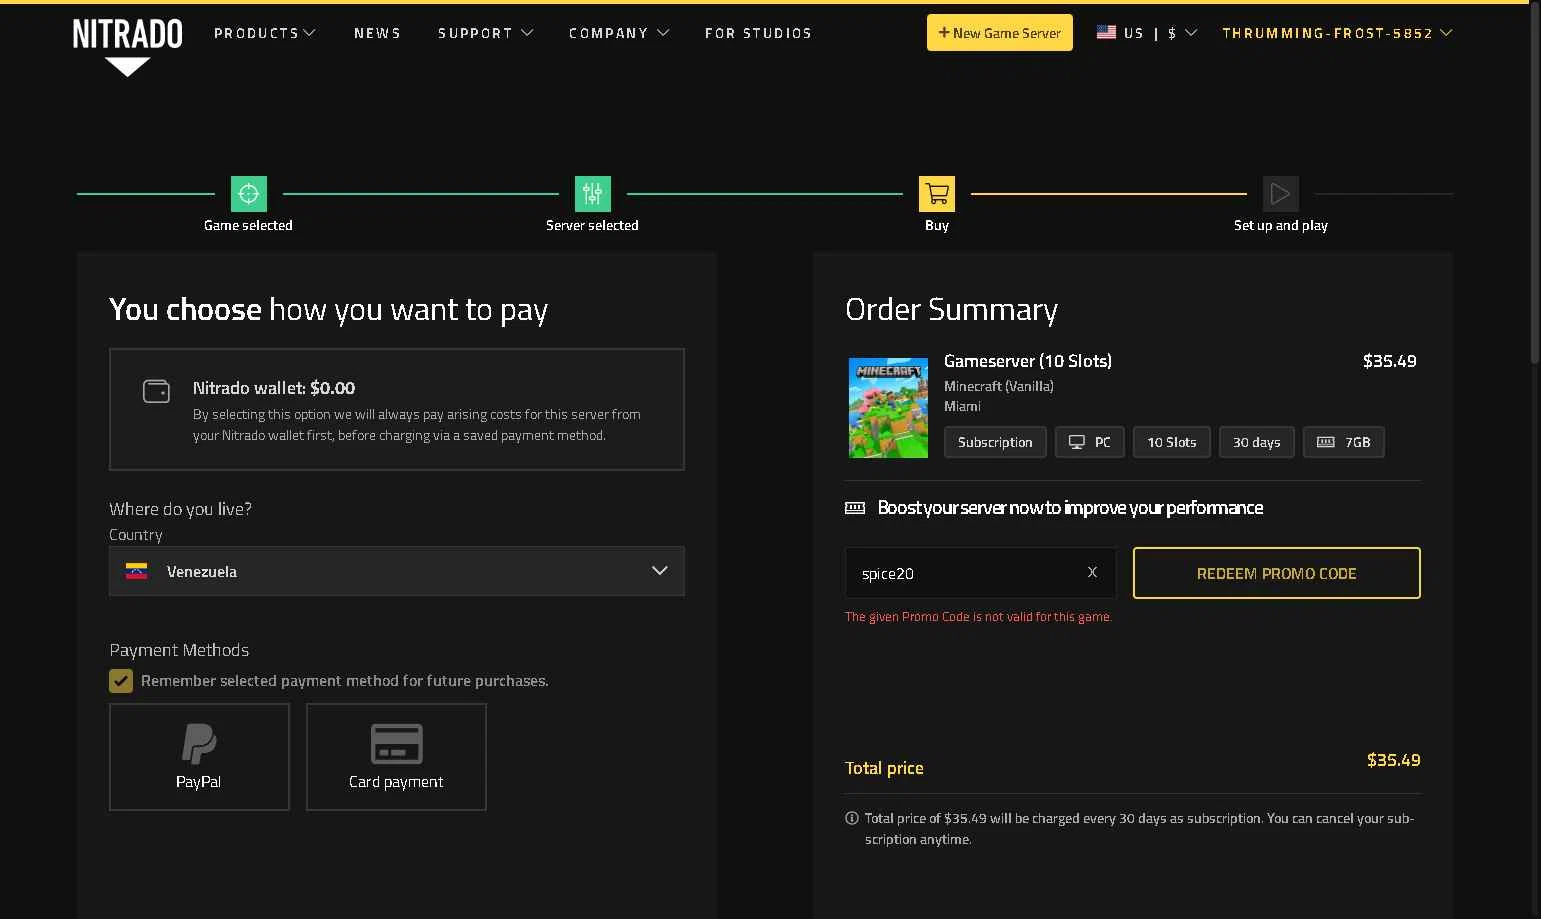
Task: Click the PayPal logo icon
Action: pyautogui.click(x=199, y=744)
